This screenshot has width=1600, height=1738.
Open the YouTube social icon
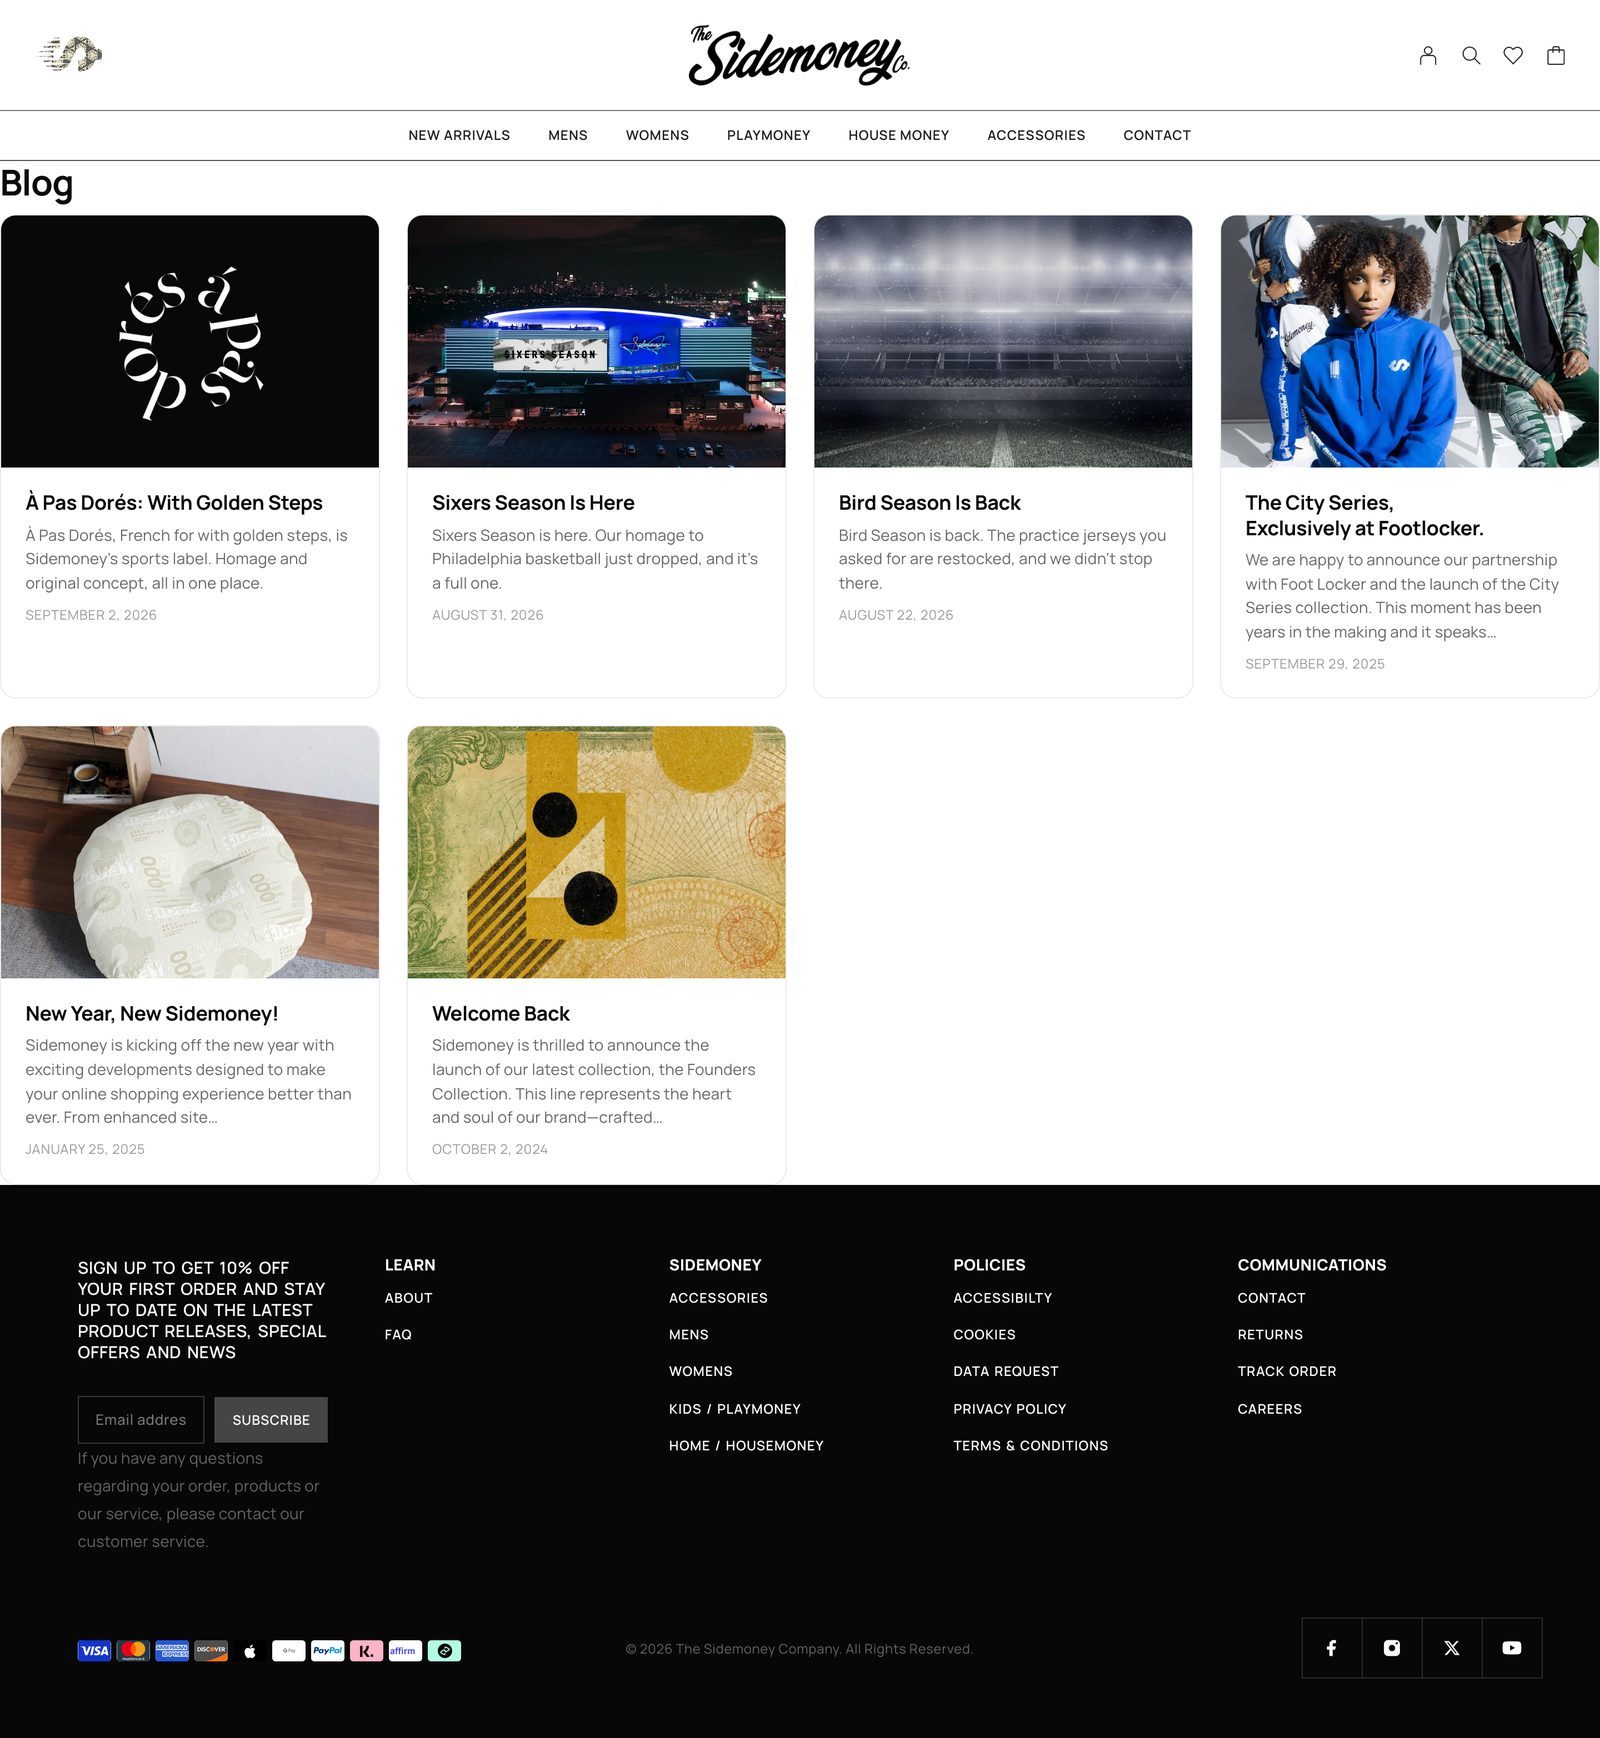point(1512,1648)
